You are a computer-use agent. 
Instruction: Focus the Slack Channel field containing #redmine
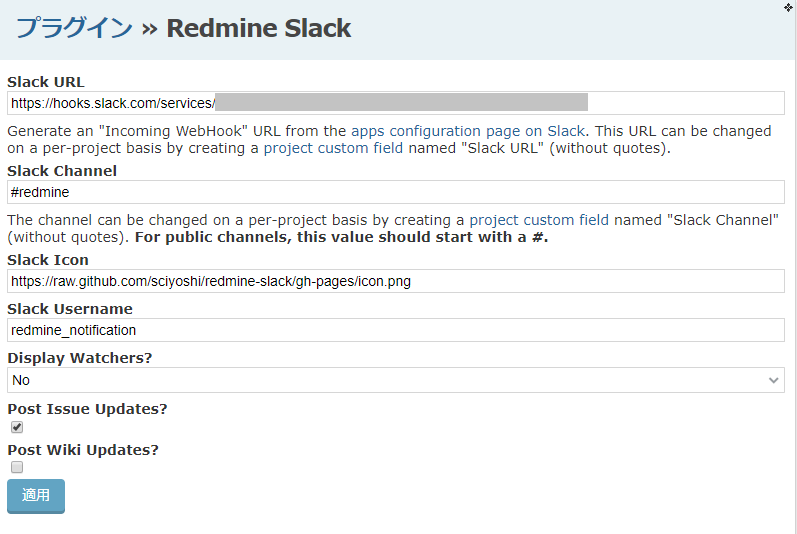pyautogui.click(x=395, y=192)
